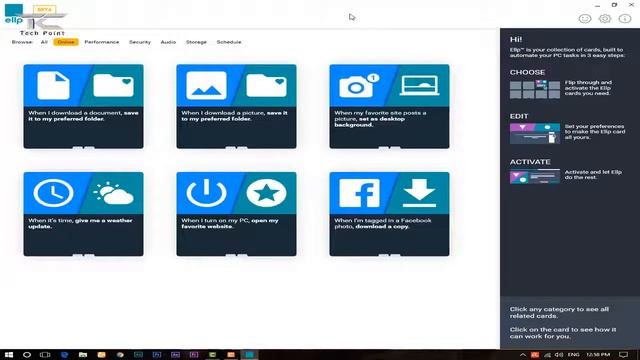Click the star favorite website icon
This screenshot has width=640, height=360.
point(267,193)
